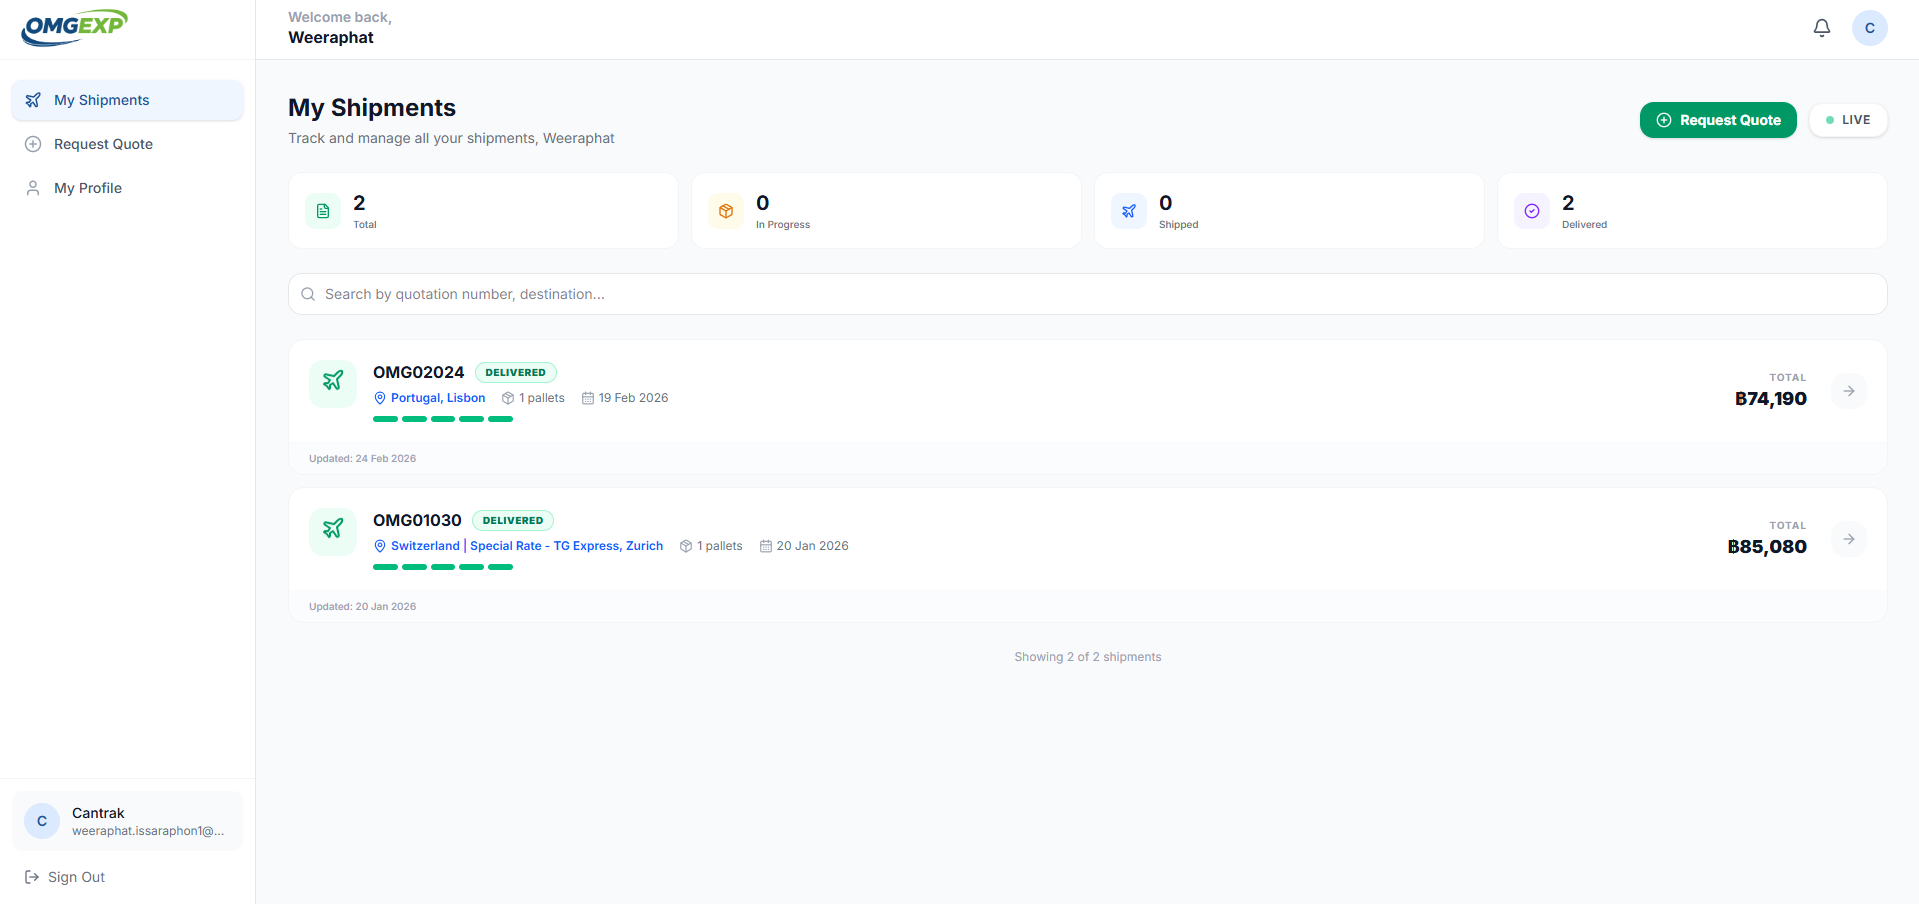This screenshot has height=904, width=1919.
Task: Click total amount ฿74,190
Action: coord(1771,399)
